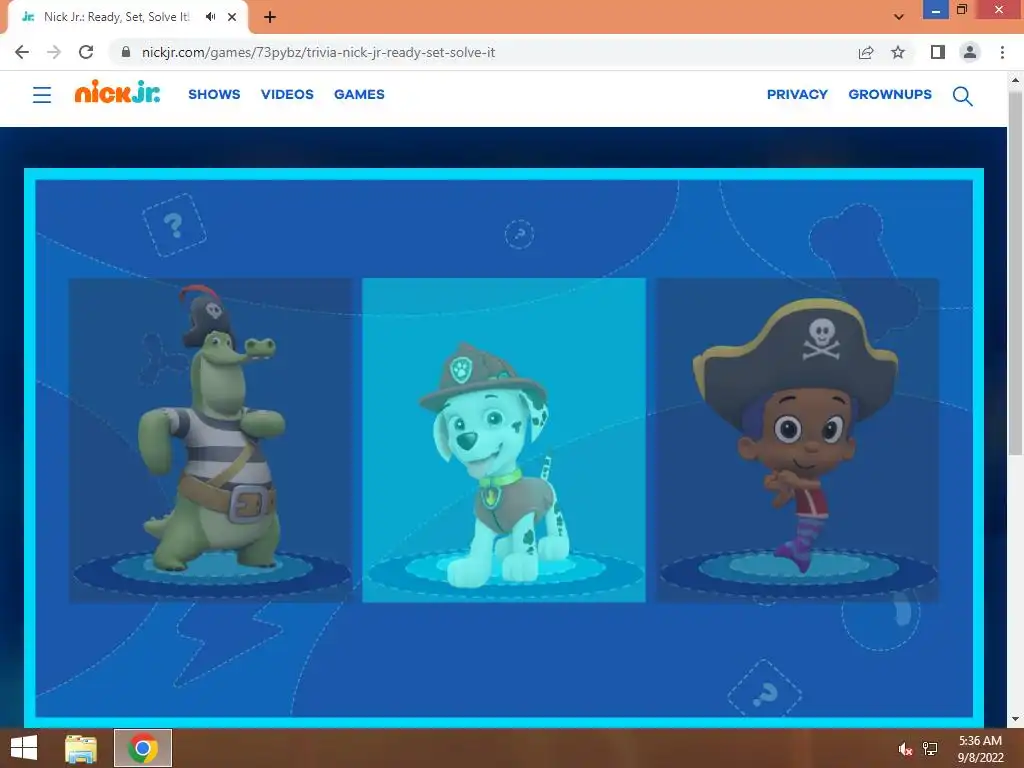1024x768 pixels.
Task: Open the Nick Jr. hamburger menu
Action: [42, 95]
